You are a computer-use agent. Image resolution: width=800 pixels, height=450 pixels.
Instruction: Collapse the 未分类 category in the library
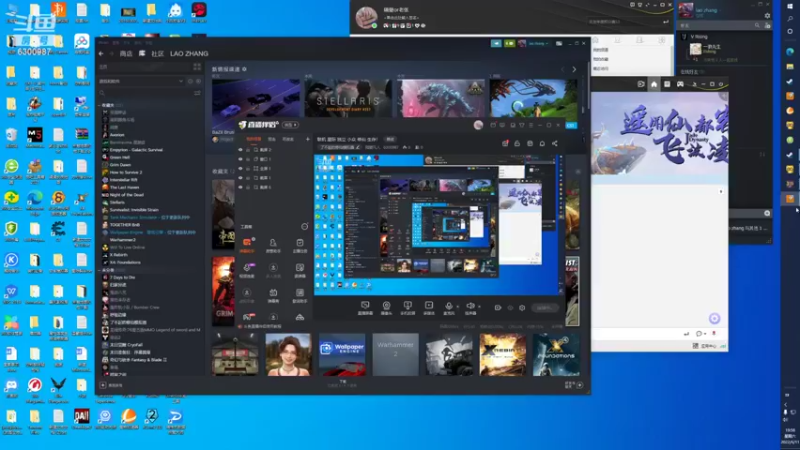(100, 270)
